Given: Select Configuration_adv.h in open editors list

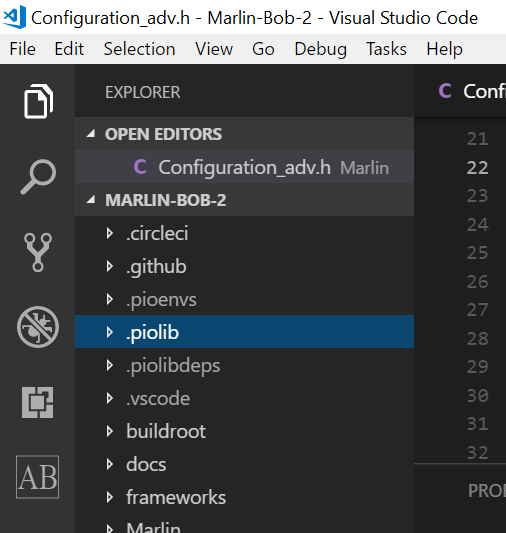Looking at the screenshot, I should coord(244,167).
